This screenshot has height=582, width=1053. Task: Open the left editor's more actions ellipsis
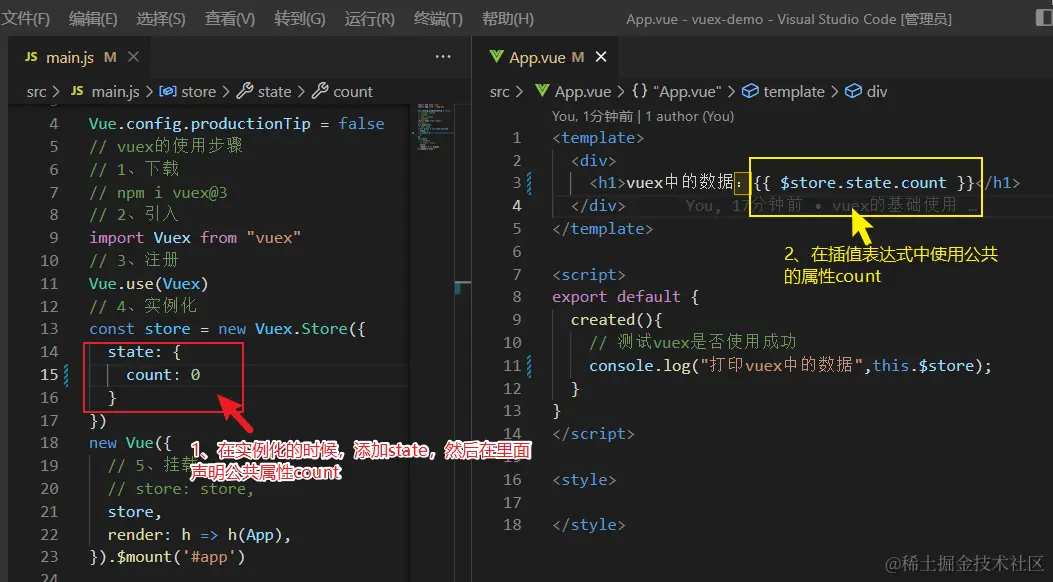(443, 57)
